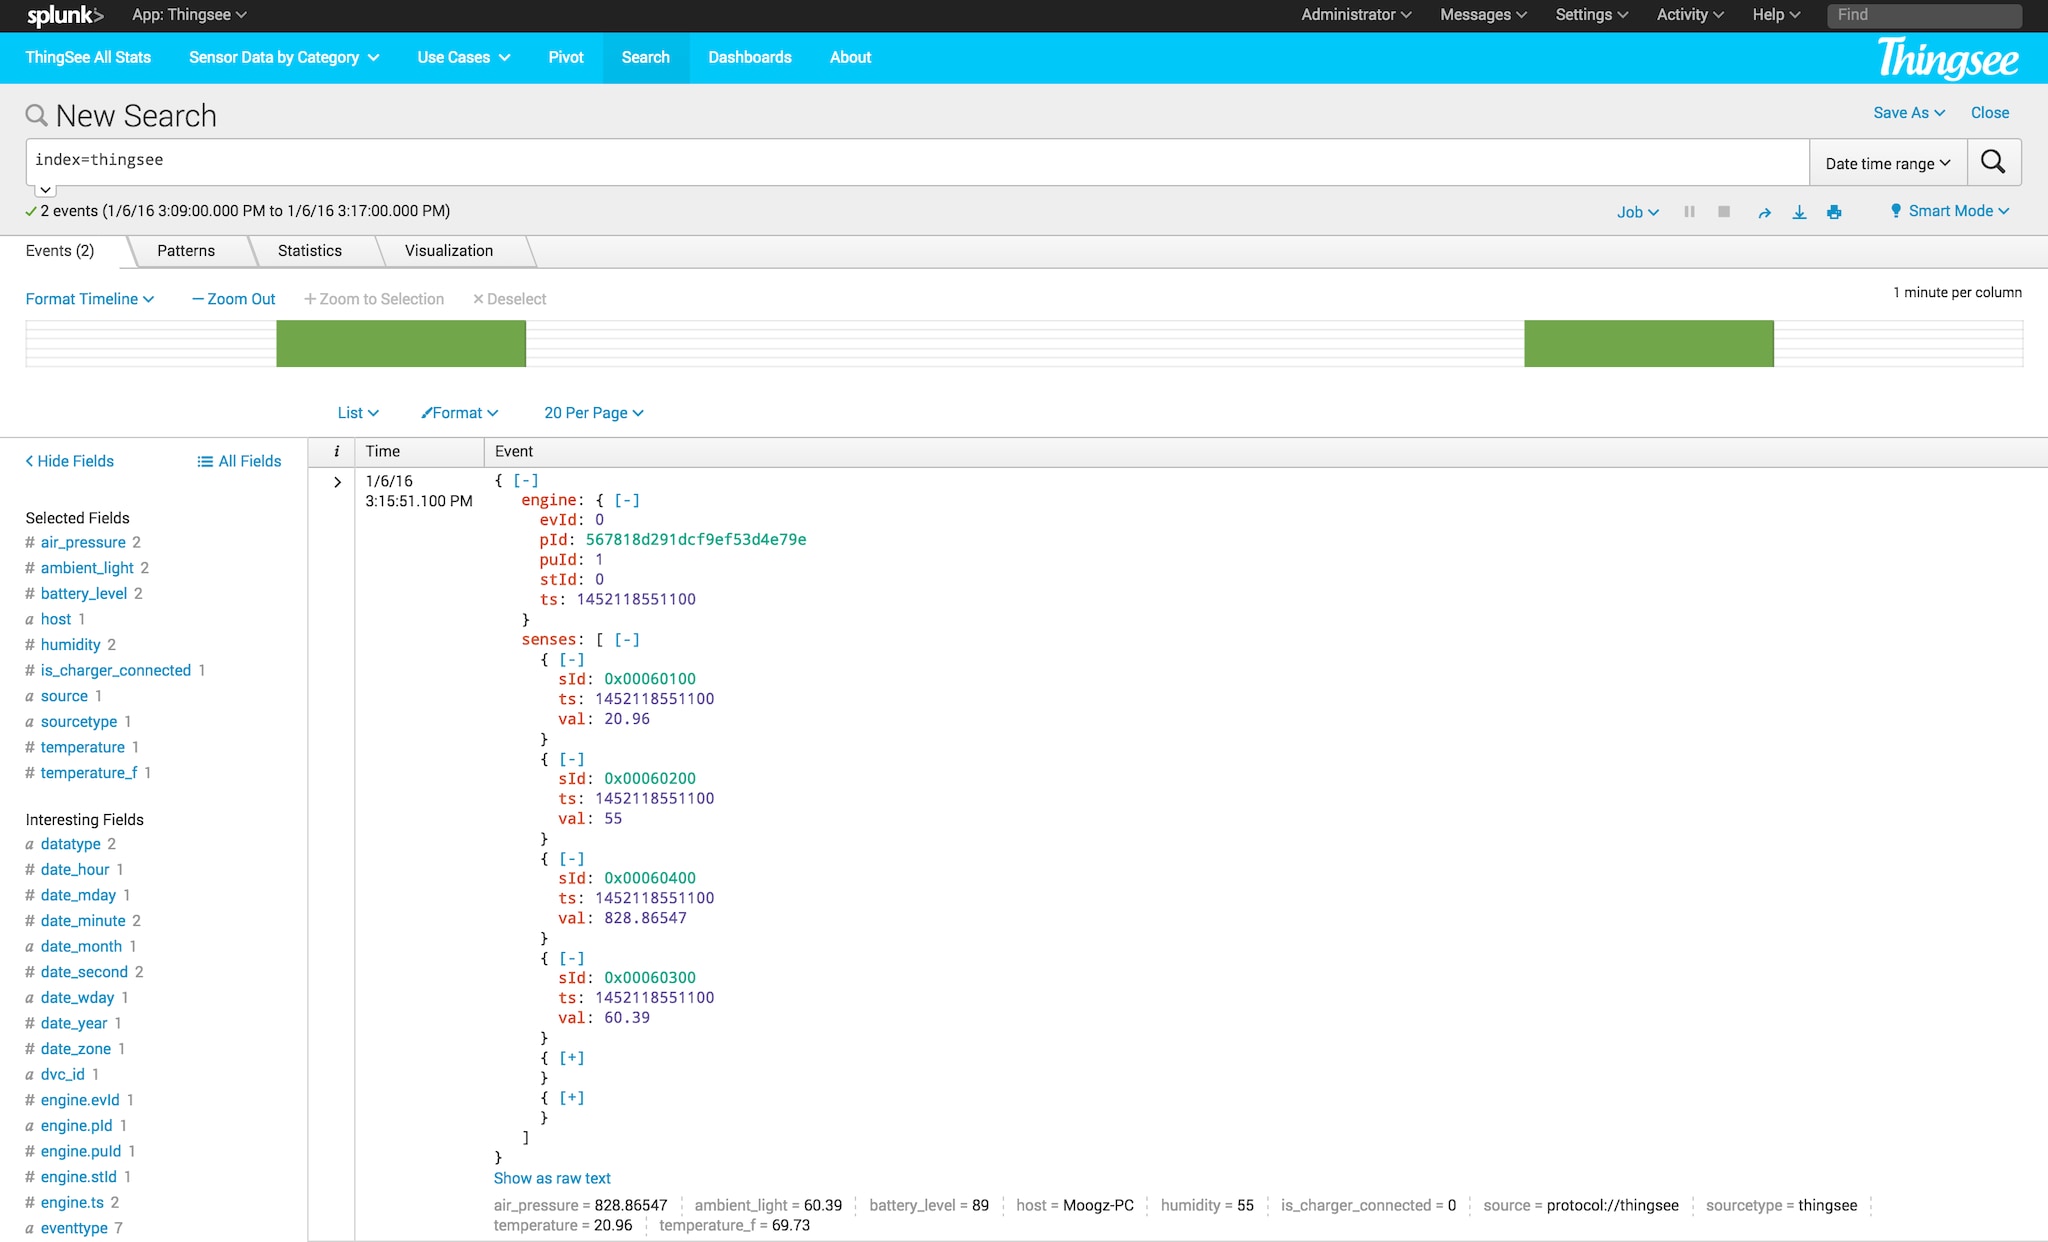Open Help menu

click(1776, 15)
